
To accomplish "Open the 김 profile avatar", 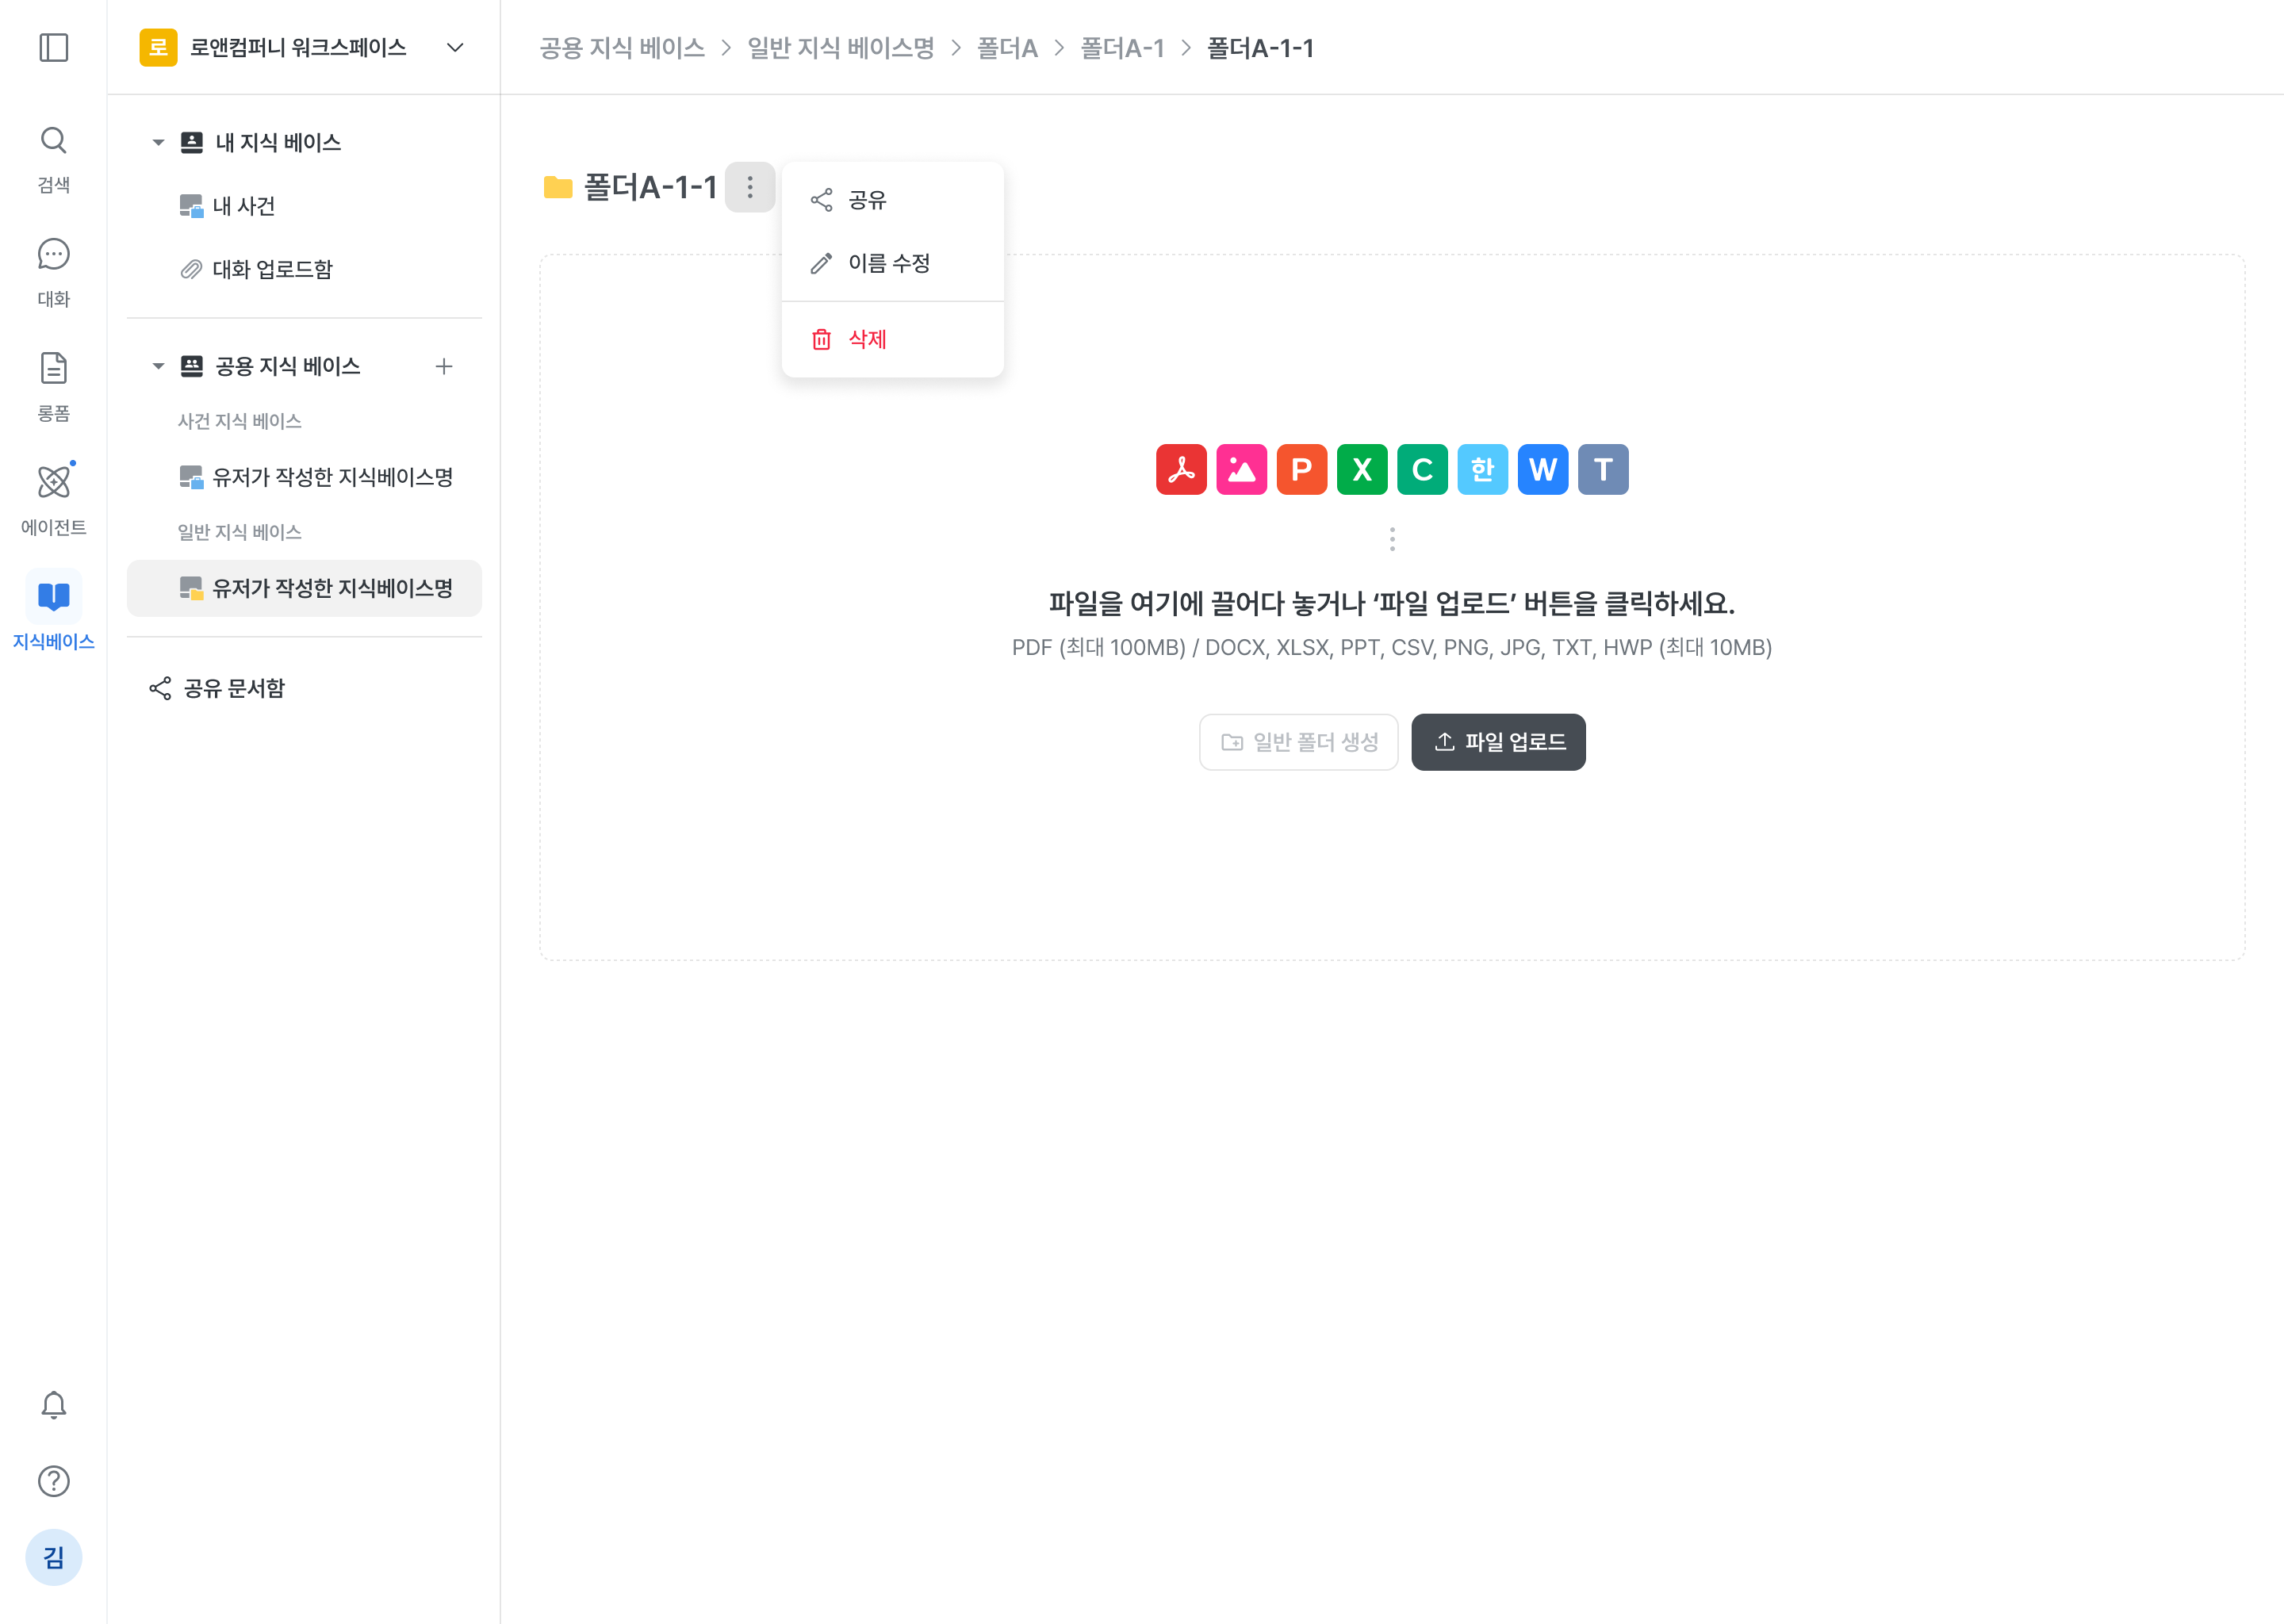I will pyautogui.click(x=53, y=1557).
